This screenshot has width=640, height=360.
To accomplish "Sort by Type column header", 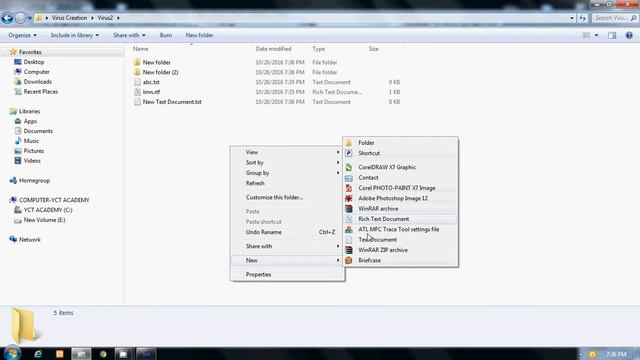I will 319,49.
